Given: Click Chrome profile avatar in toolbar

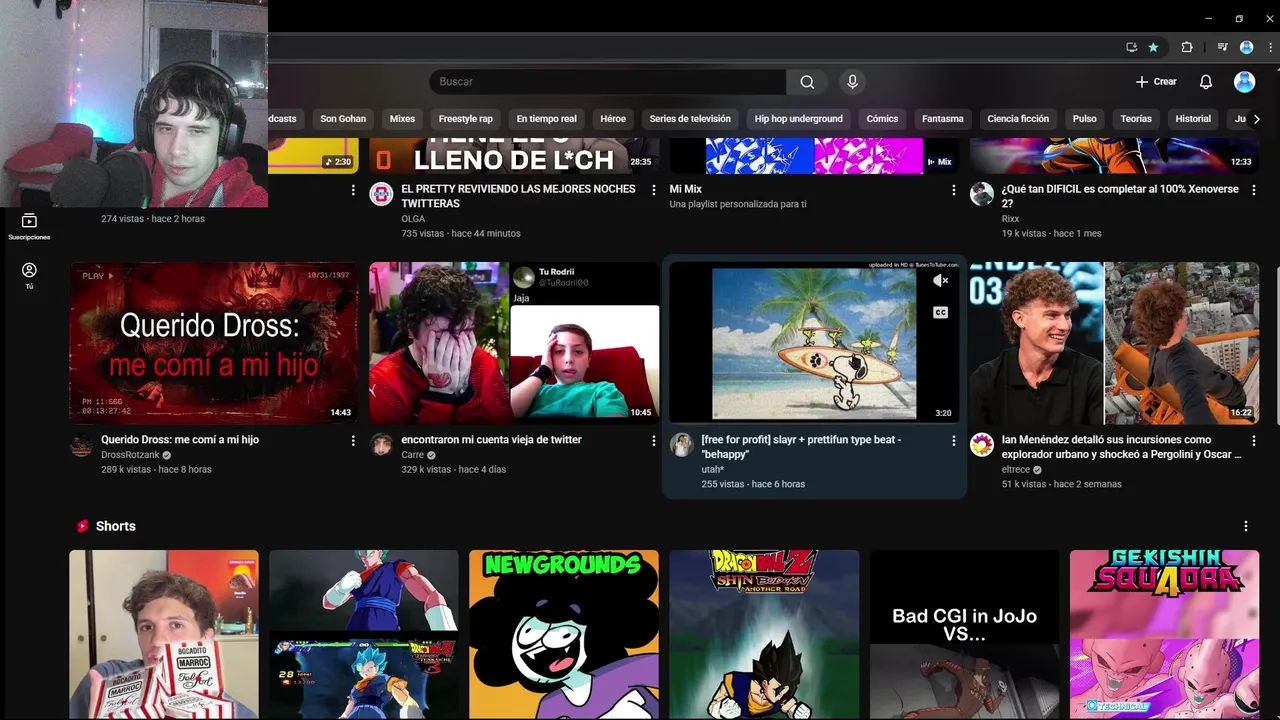Looking at the screenshot, I should [x=1246, y=47].
